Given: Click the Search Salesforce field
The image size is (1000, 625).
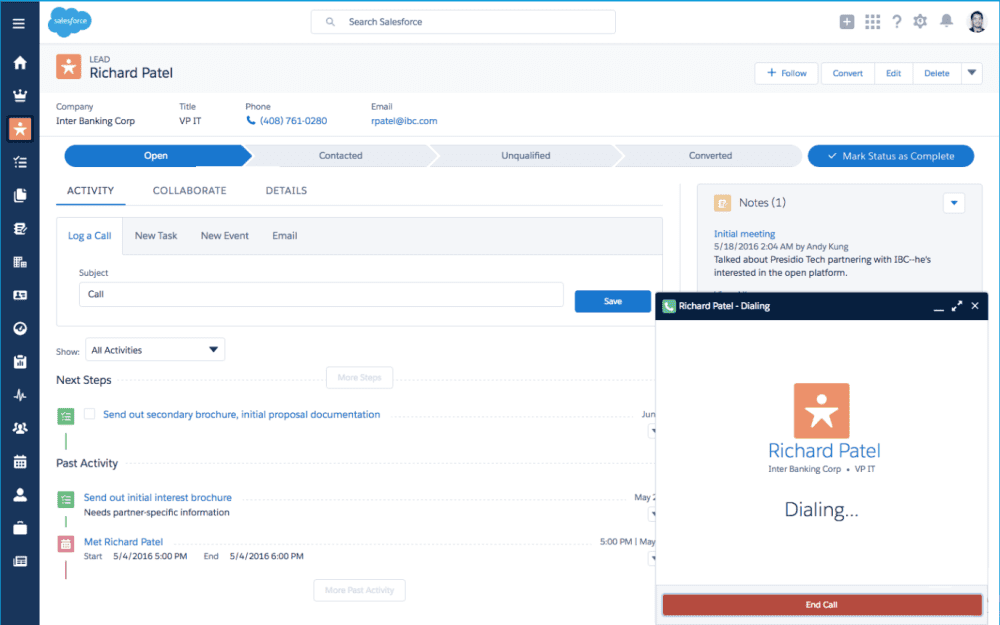Looking at the screenshot, I should coord(462,21).
